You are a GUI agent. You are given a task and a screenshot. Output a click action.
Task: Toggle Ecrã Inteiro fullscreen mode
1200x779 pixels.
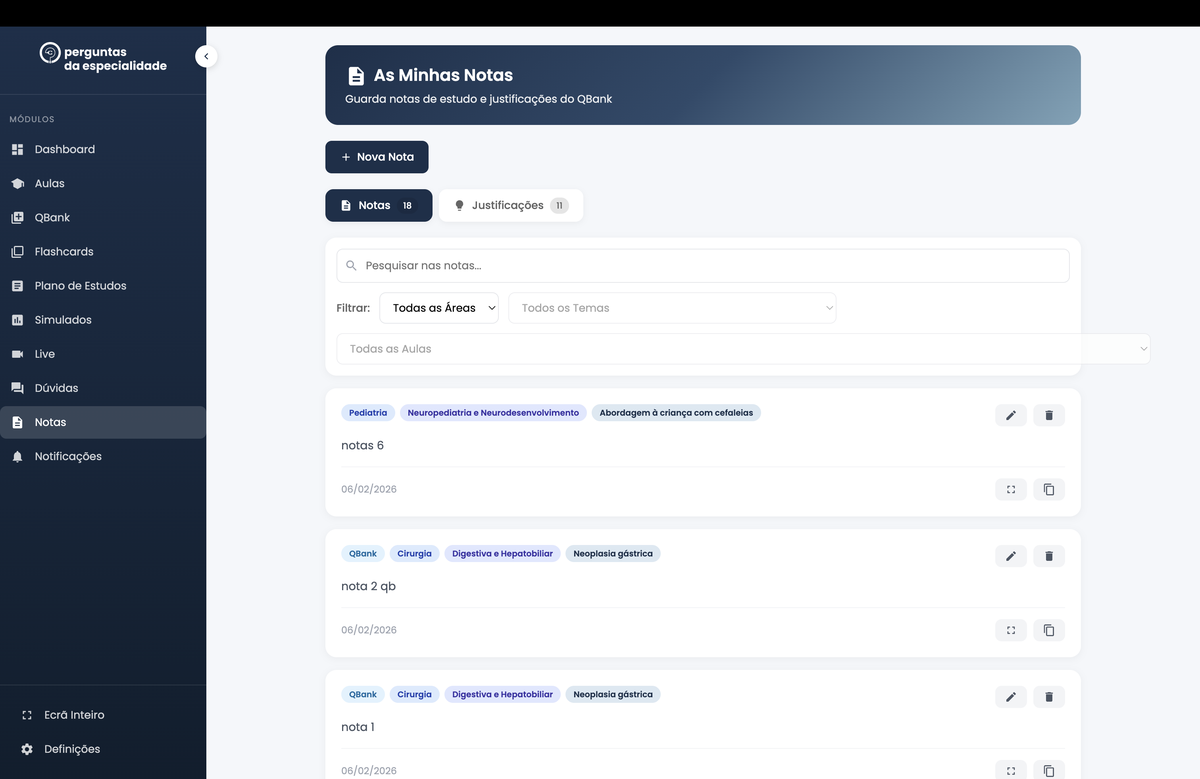pyautogui.click(x=73, y=715)
